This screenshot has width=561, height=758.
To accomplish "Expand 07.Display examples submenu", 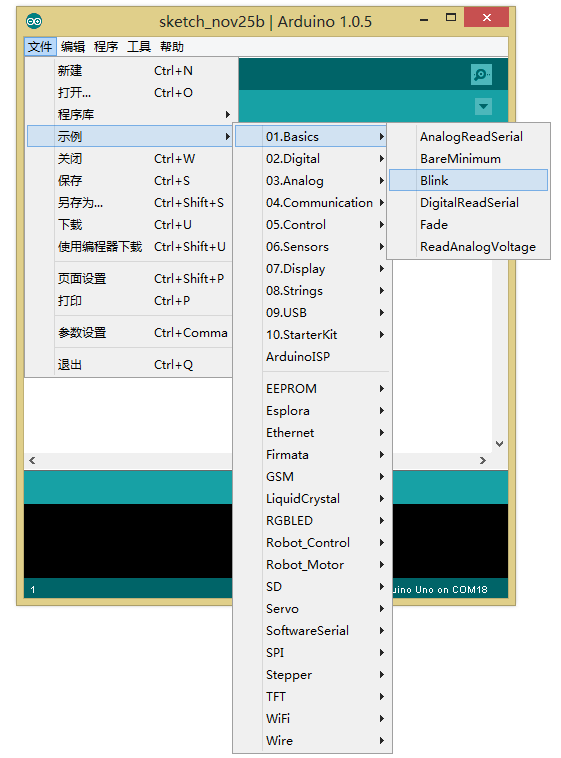I will [x=311, y=268].
